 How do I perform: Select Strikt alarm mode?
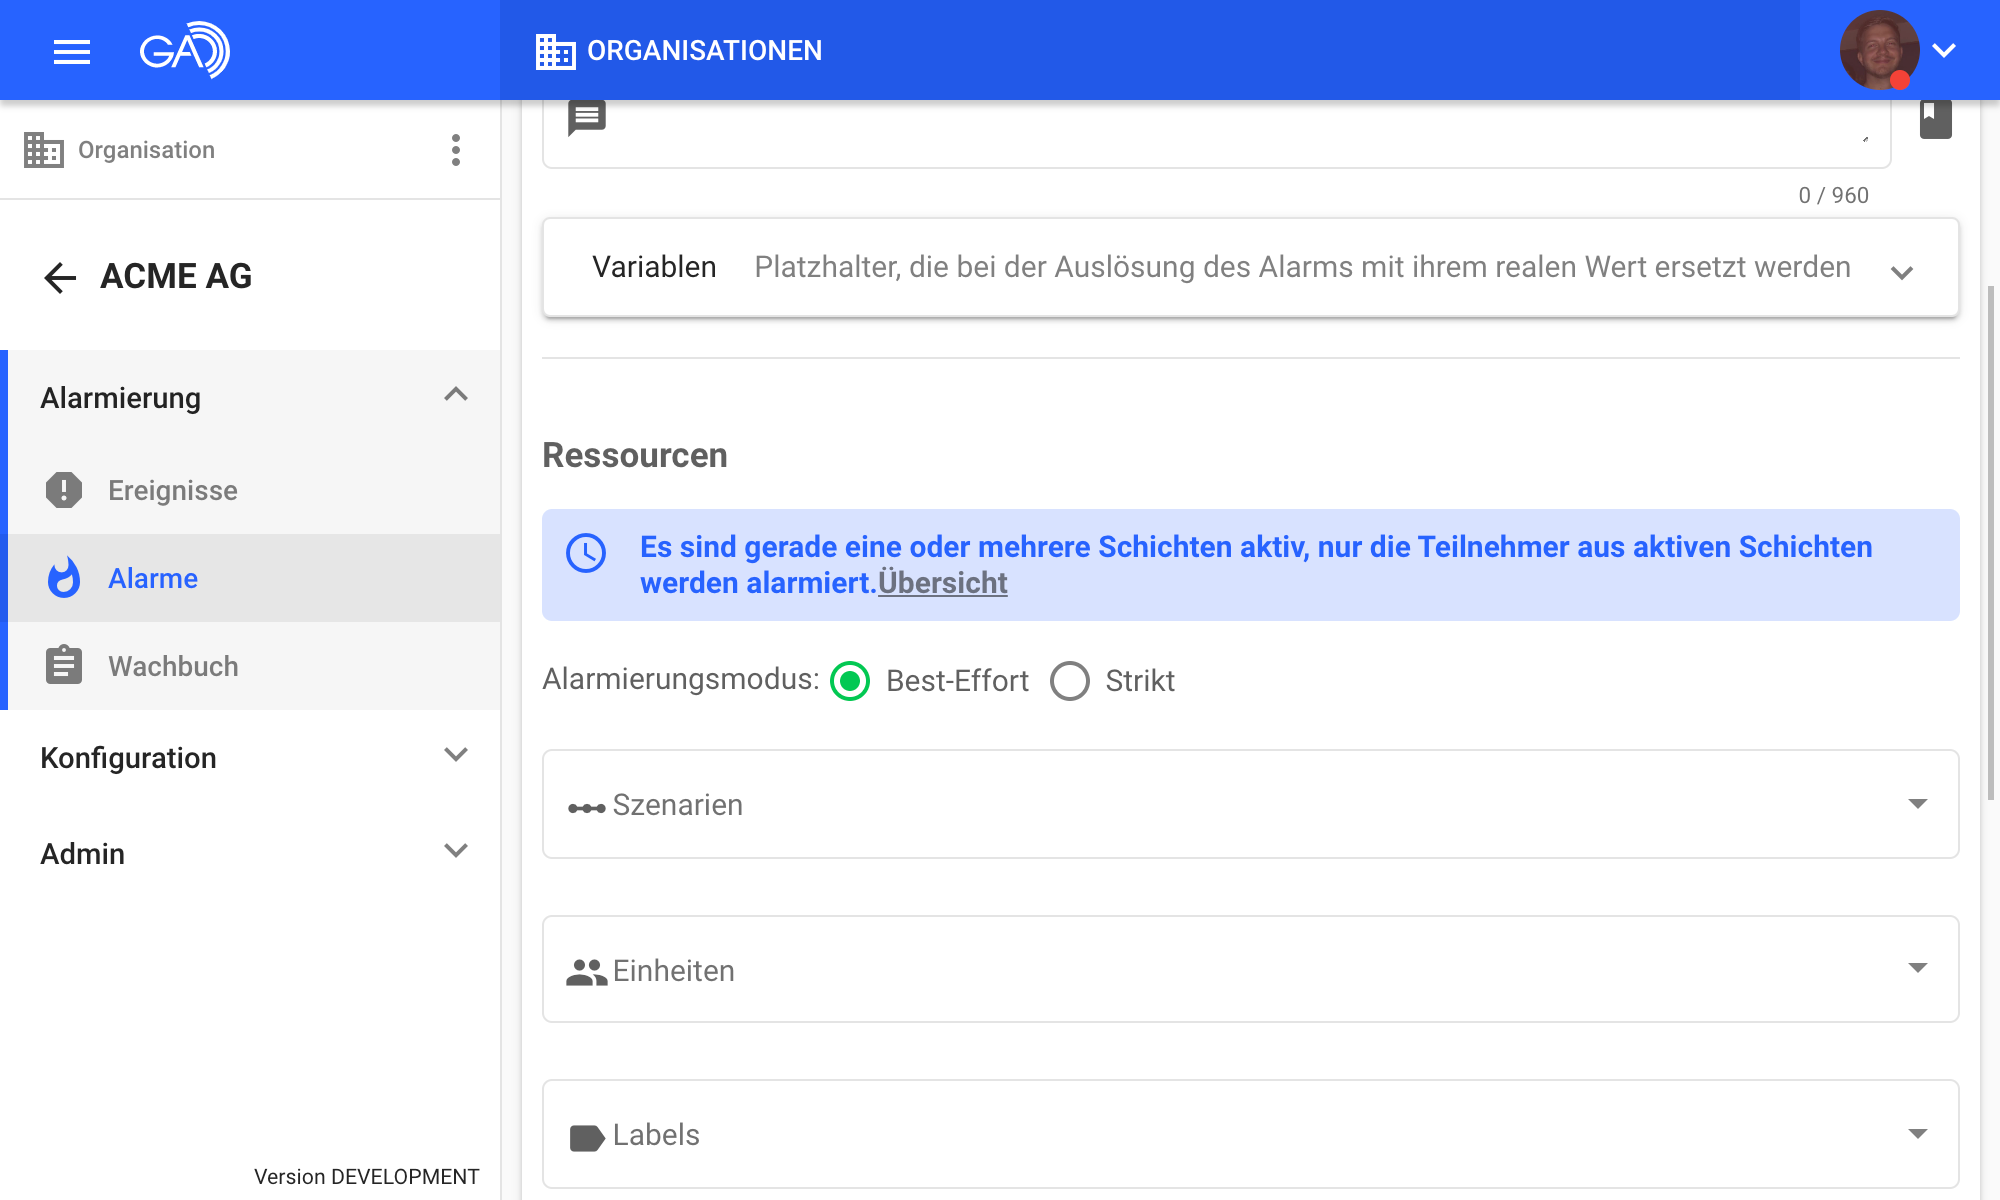[x=1070, y=681]
